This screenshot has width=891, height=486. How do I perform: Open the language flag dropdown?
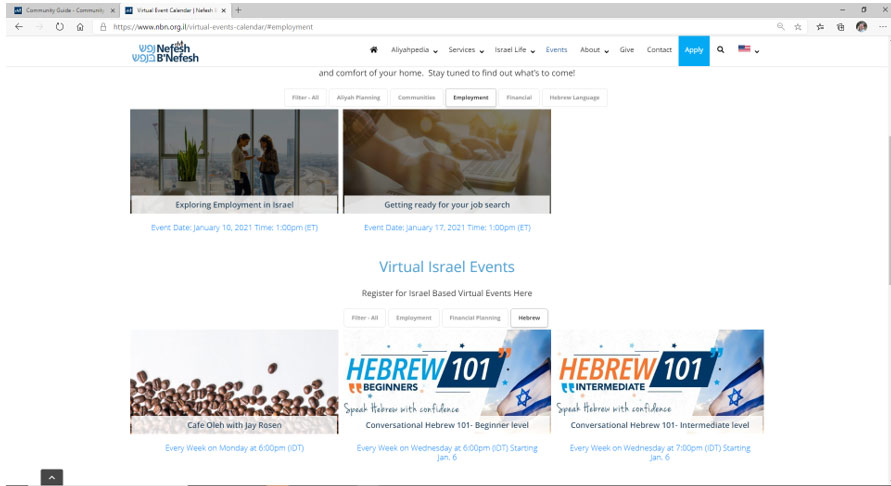pos(748,50)
